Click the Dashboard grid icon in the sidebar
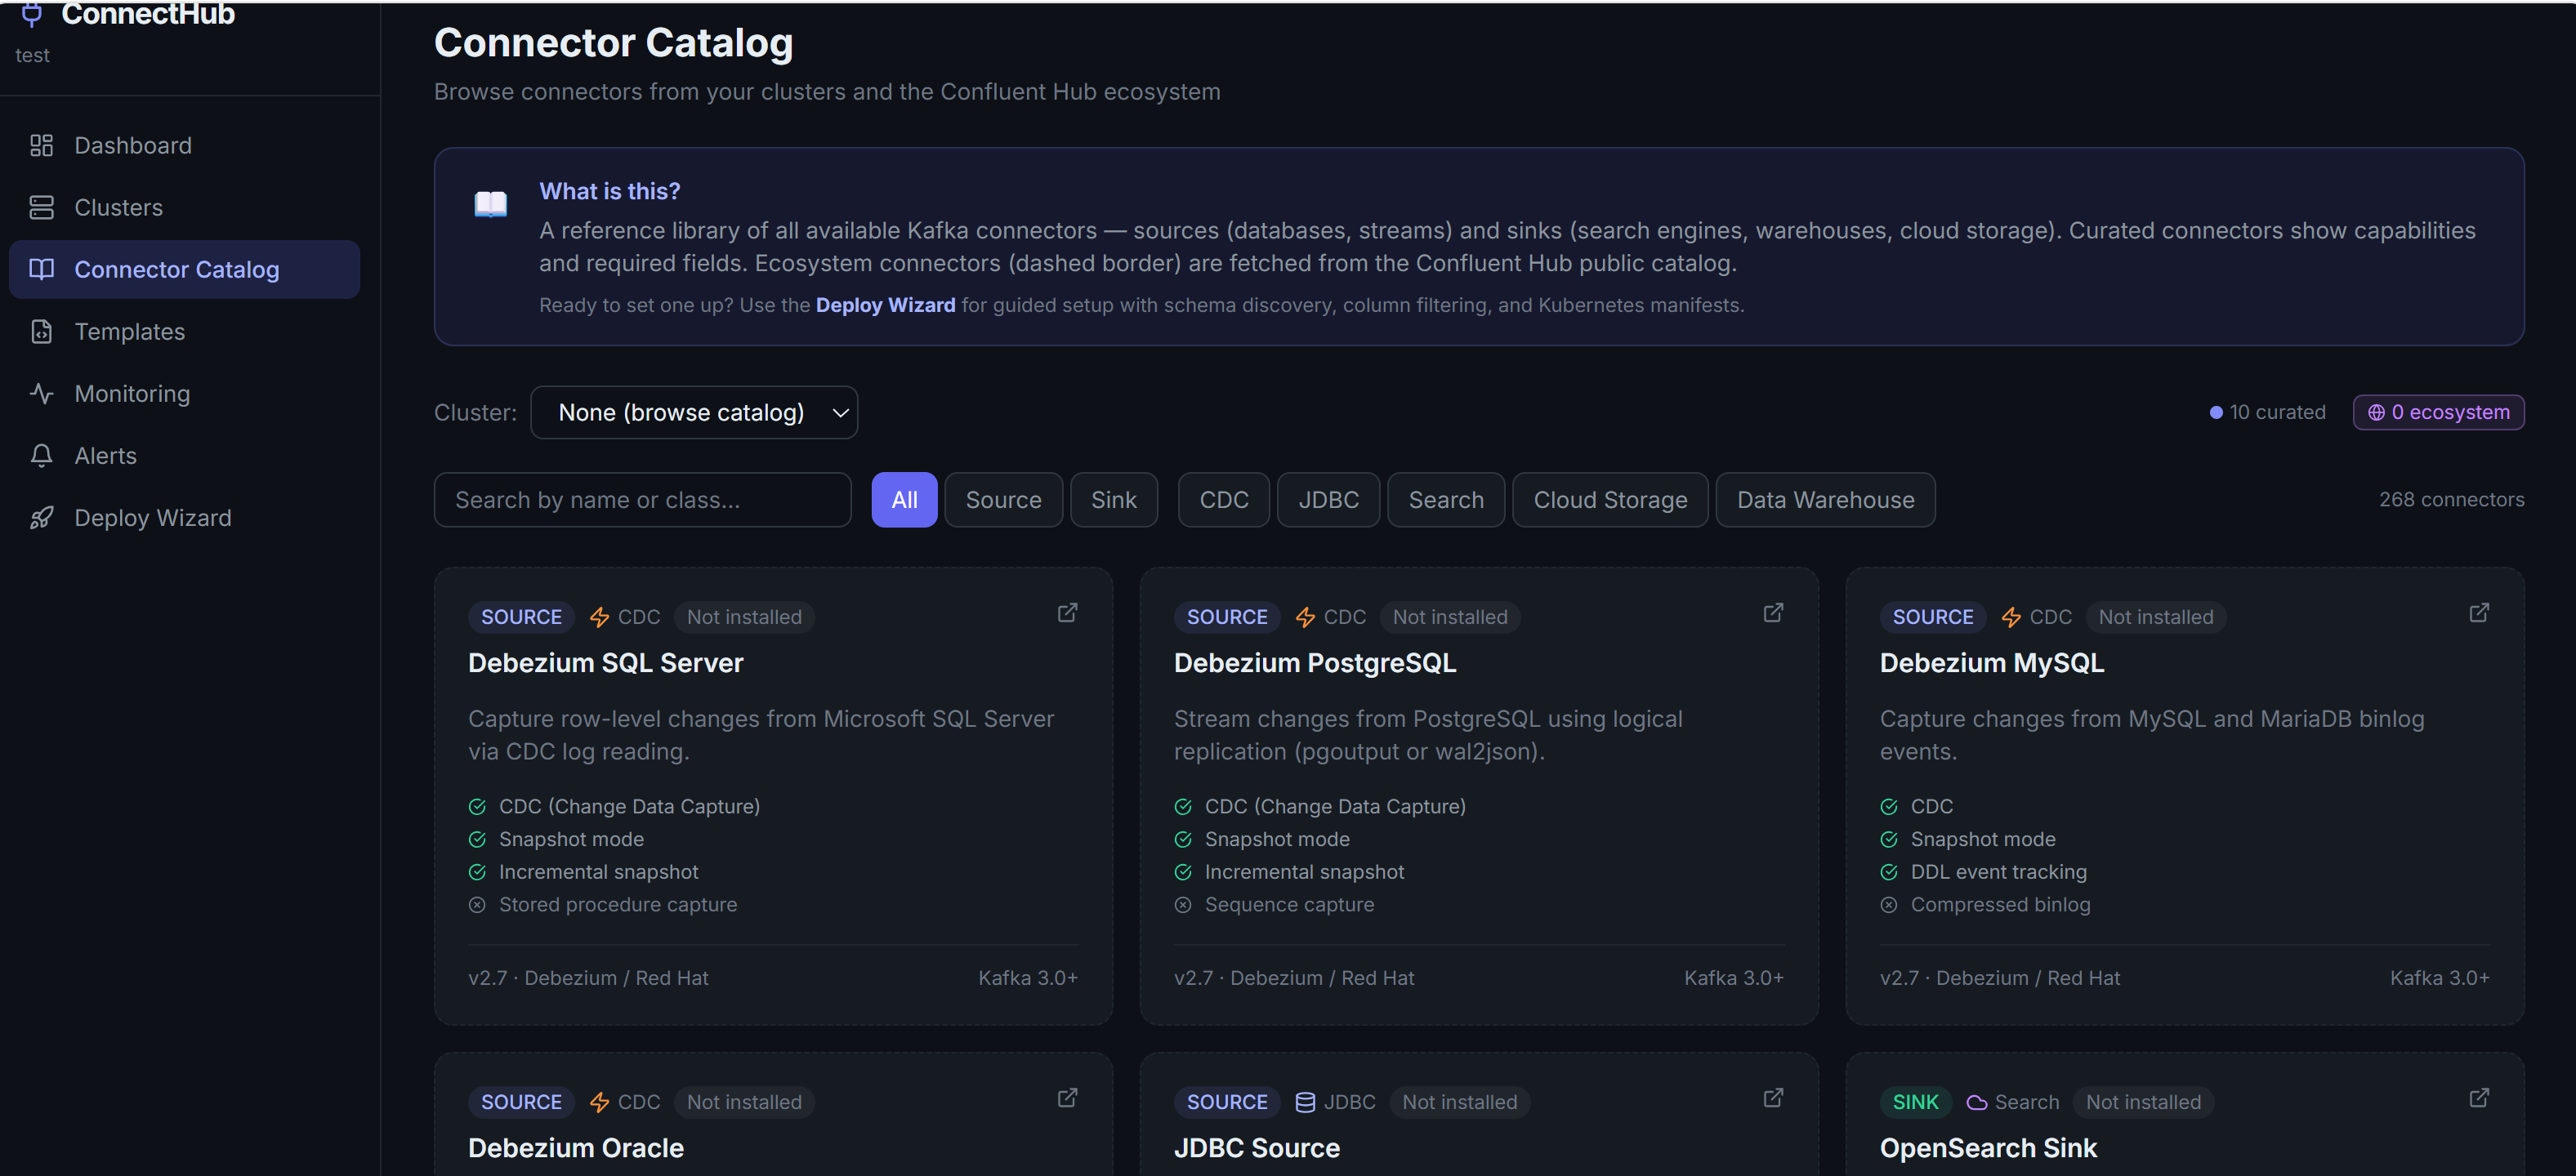2576x1176 pixels. pos(41,145)
